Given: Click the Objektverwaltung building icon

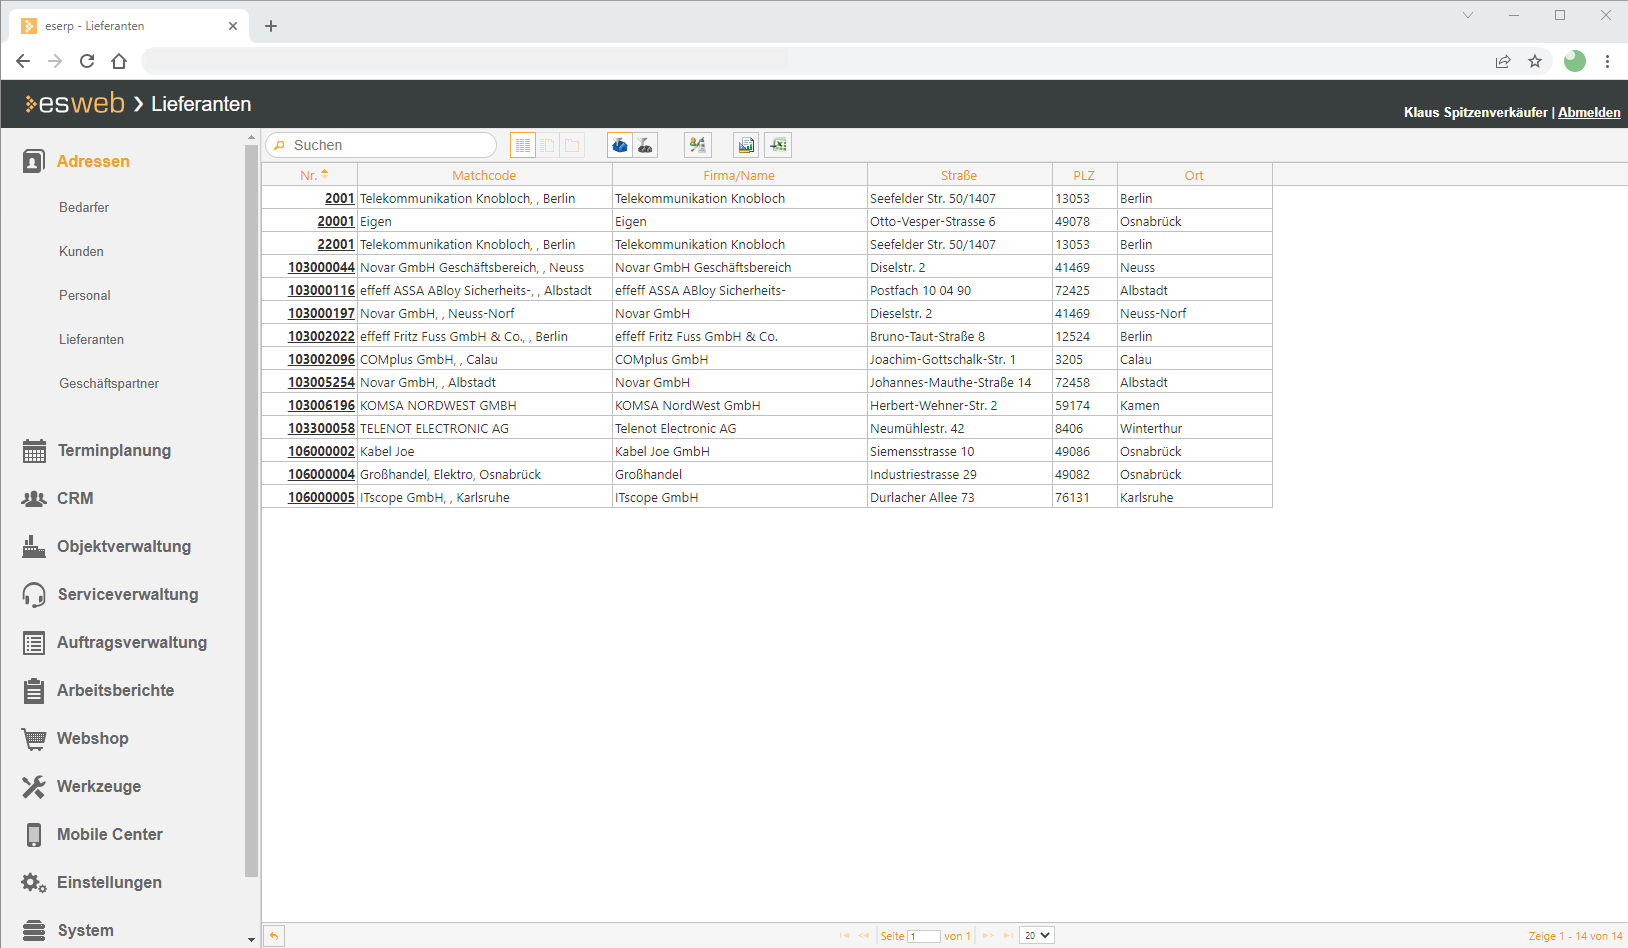Looking at the screenshot, I should [x=34, y=546].
